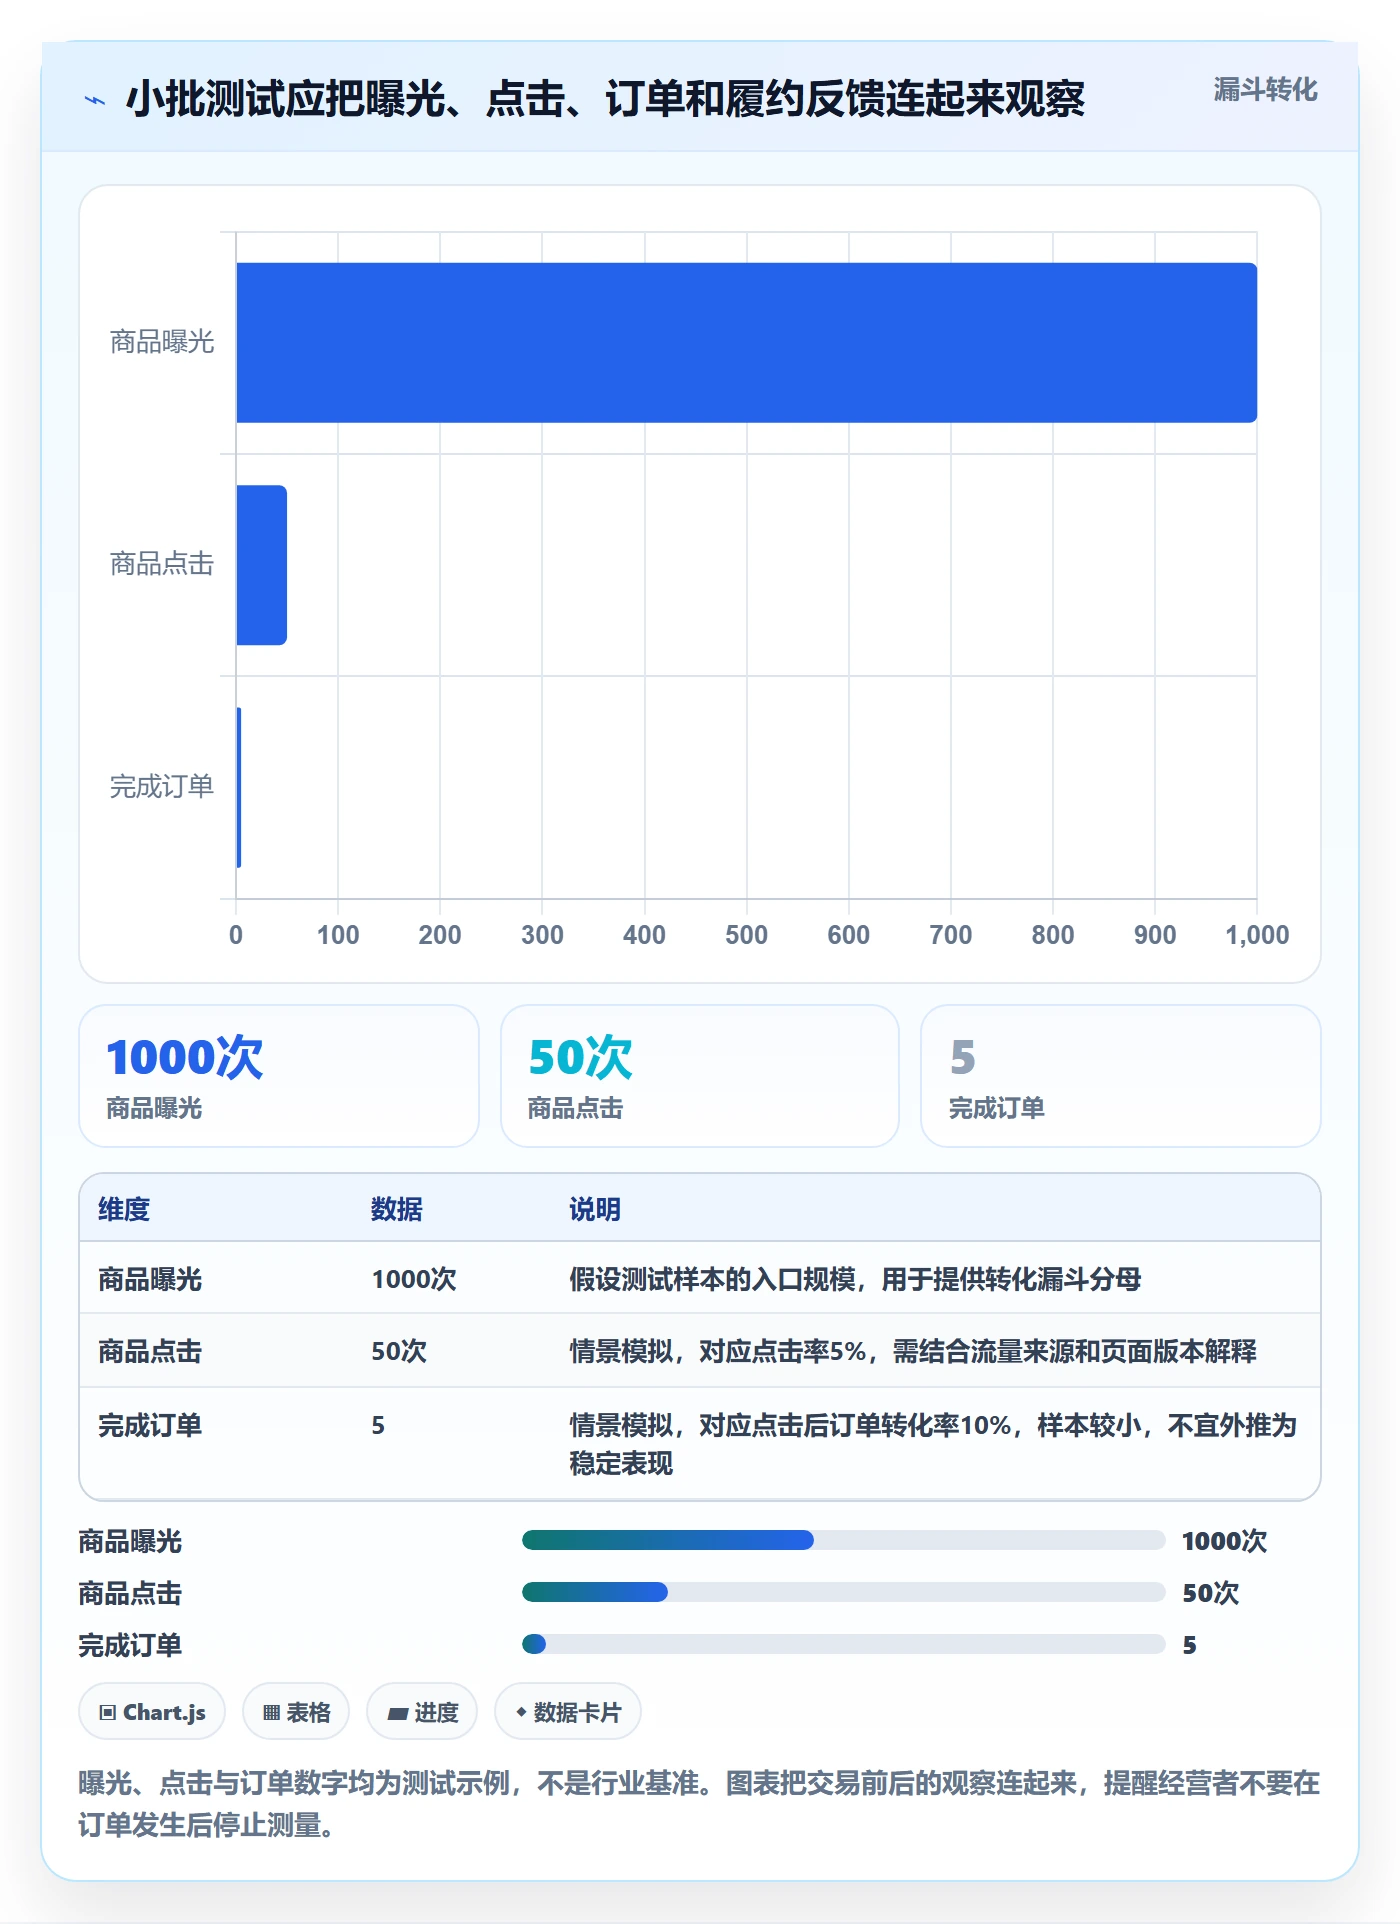Select the 1000次 商品曝光 data card
1400x1924 pixels.
tap(279, 1076)
